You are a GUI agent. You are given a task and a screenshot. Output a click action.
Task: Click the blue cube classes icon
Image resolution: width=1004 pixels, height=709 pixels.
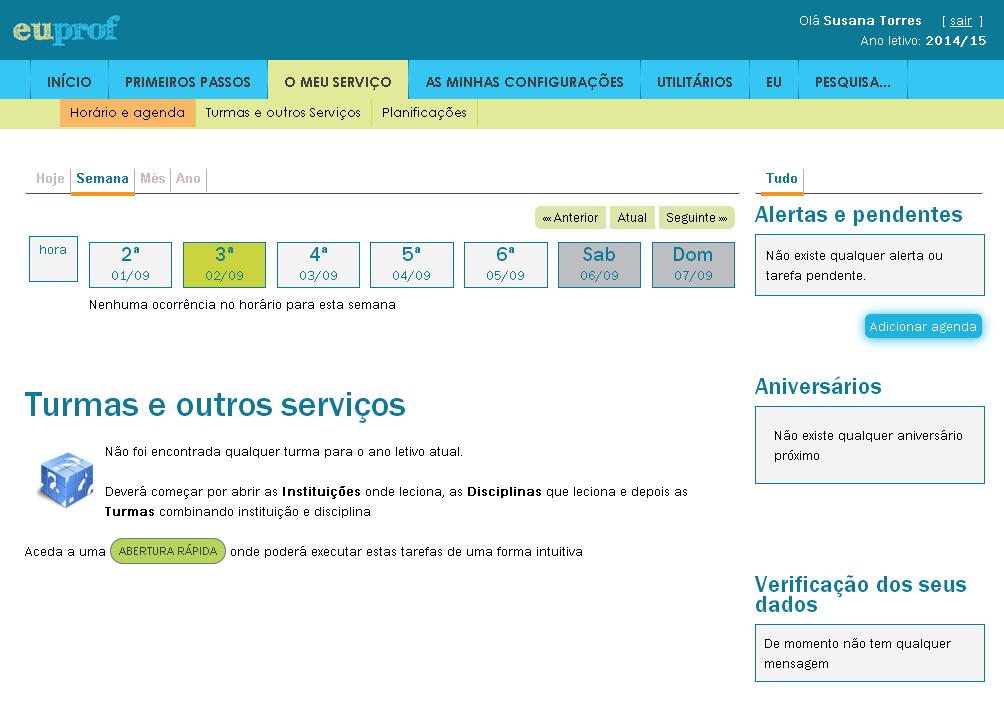click(x=64, y=481)
